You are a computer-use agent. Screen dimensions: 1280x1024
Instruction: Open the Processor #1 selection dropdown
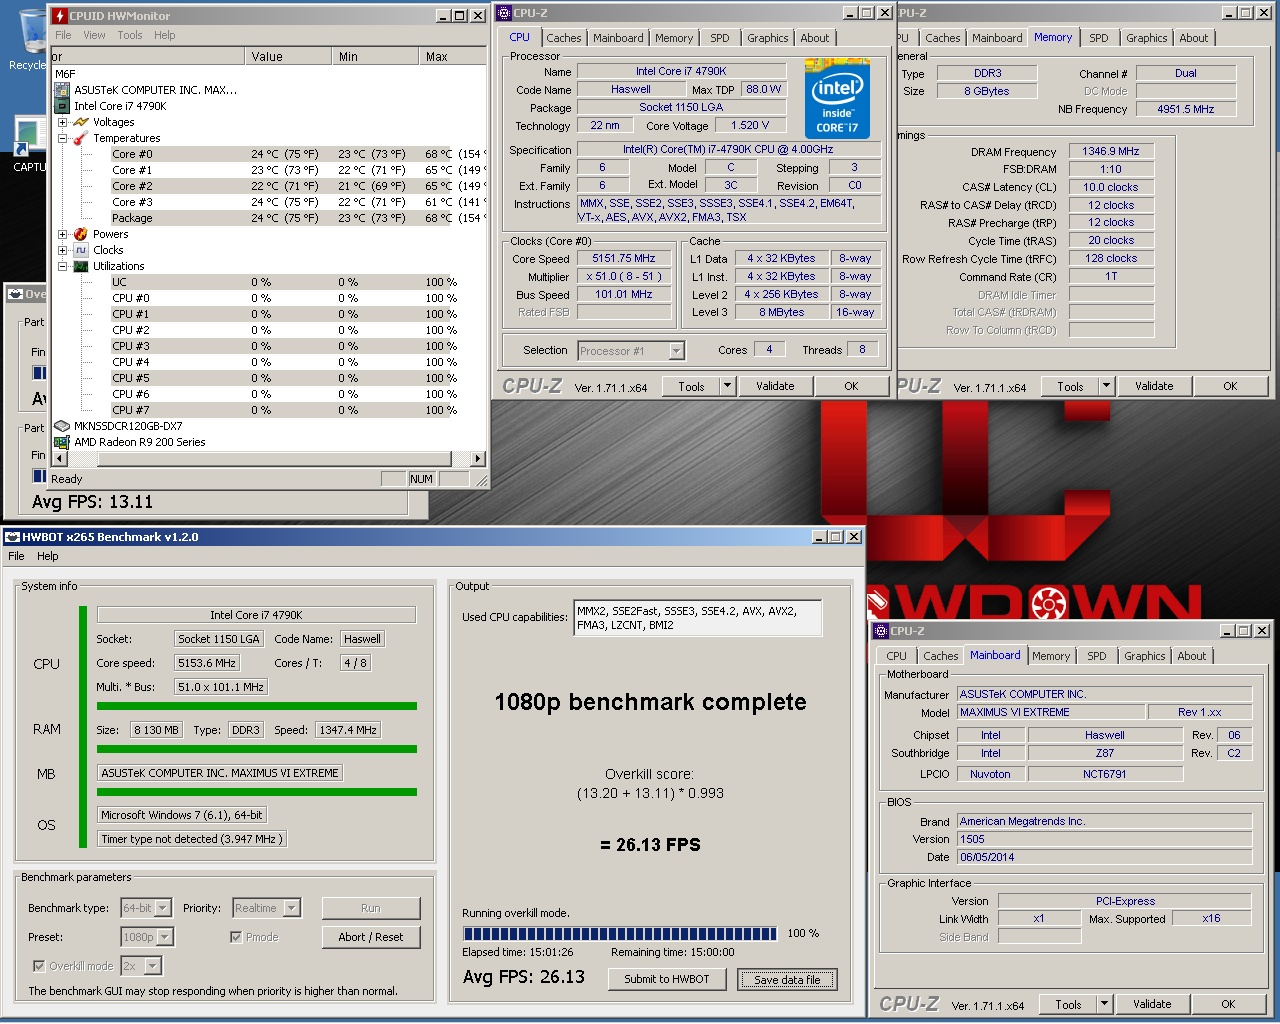676,351
